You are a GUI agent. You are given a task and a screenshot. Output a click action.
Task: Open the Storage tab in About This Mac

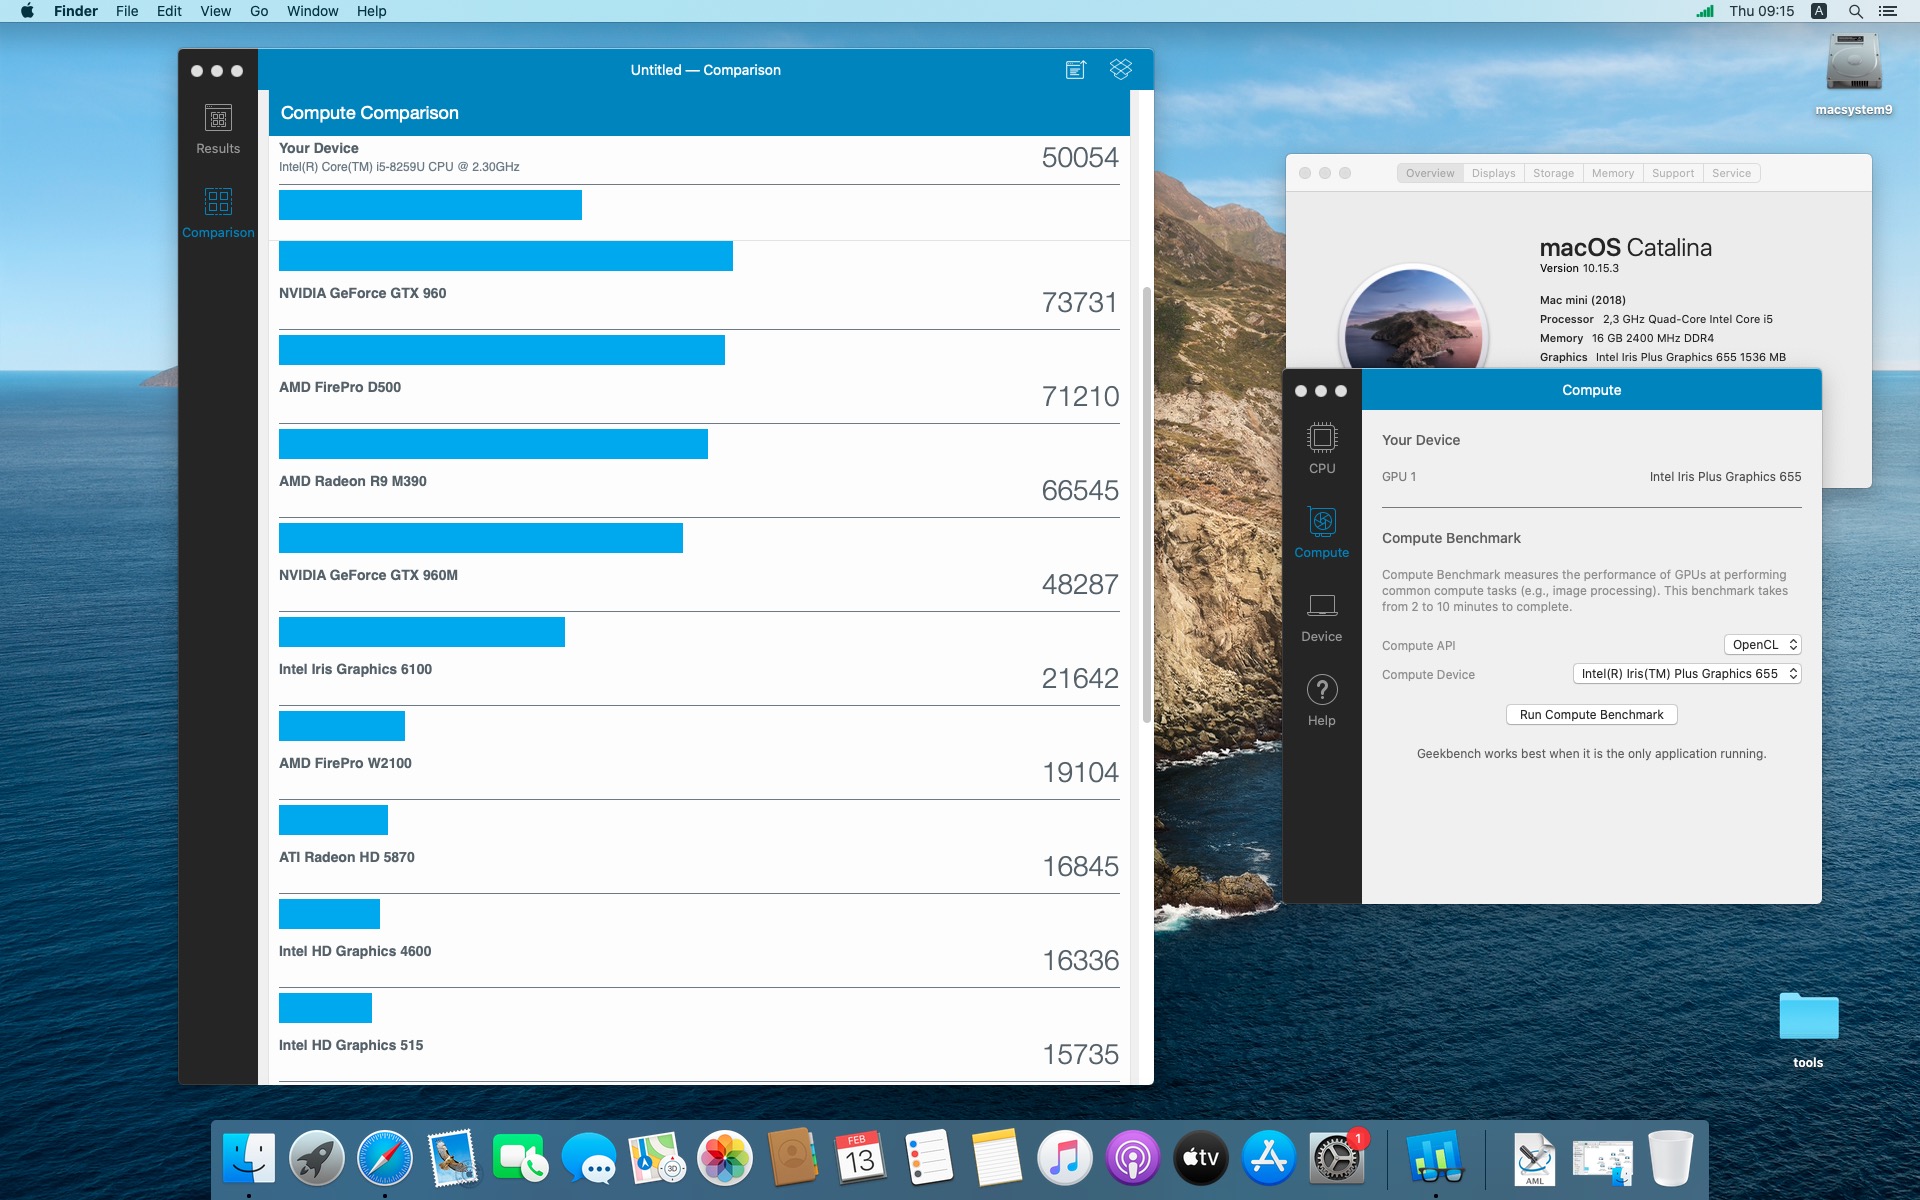coord(1553,173)
